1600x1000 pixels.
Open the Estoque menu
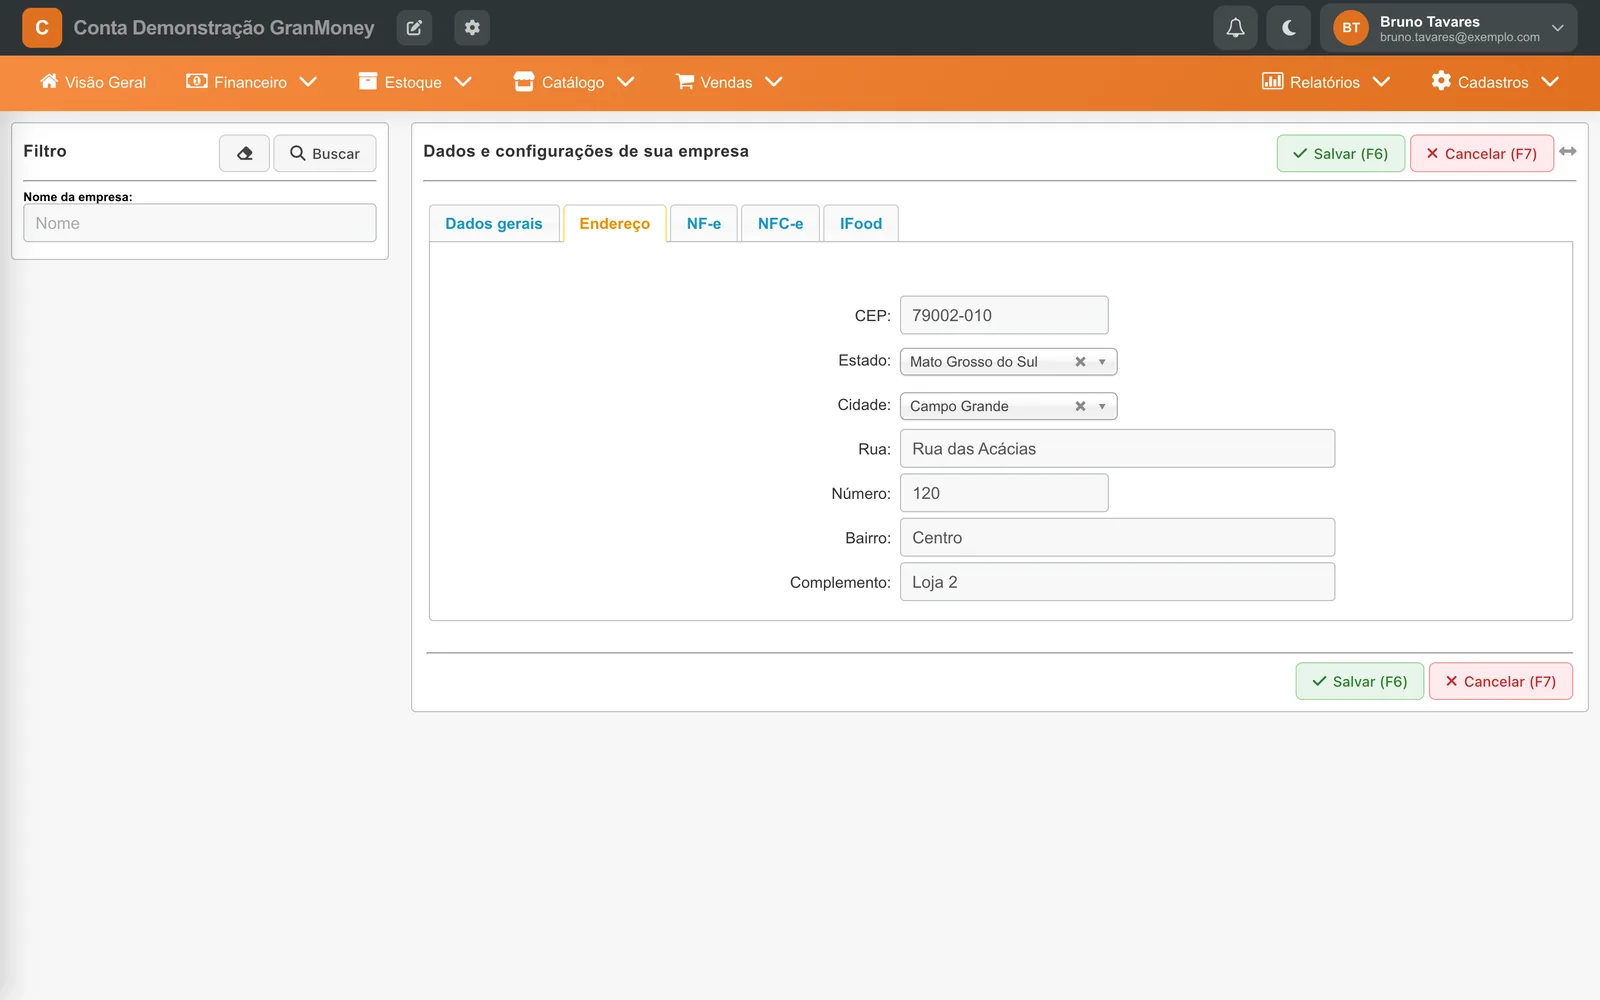[415, 82]
